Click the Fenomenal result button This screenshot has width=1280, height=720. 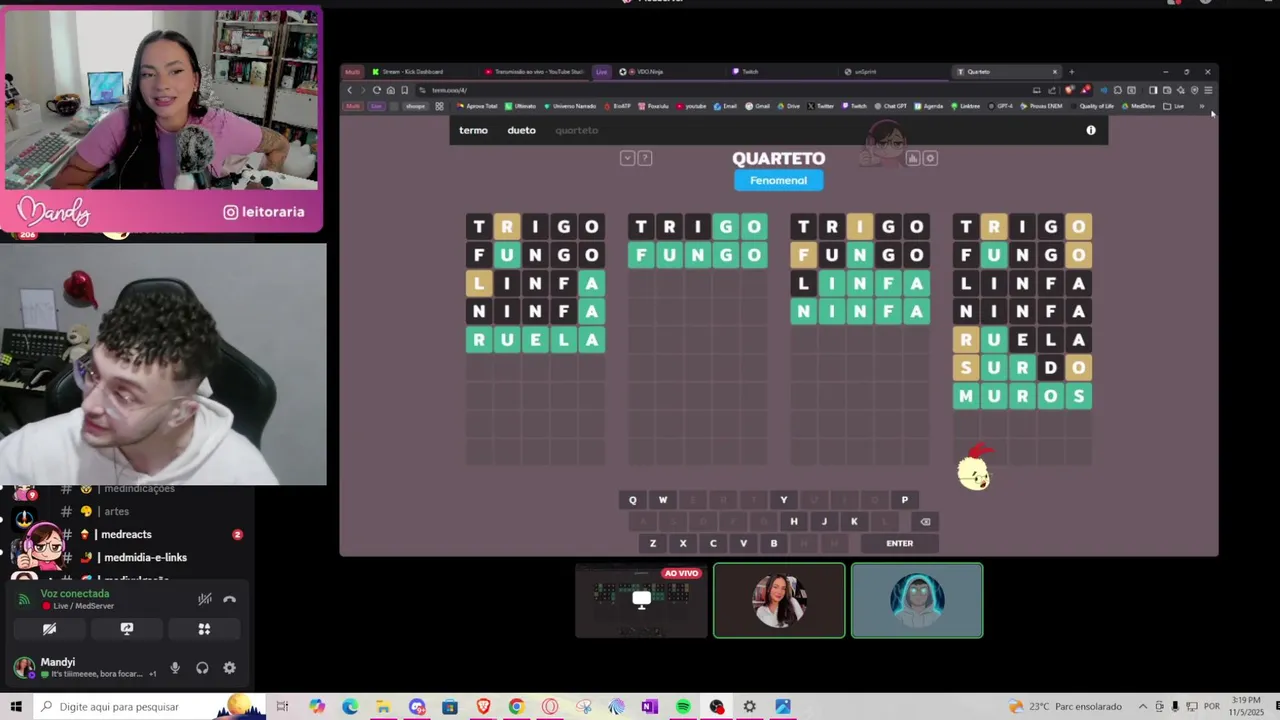point(778,180)
